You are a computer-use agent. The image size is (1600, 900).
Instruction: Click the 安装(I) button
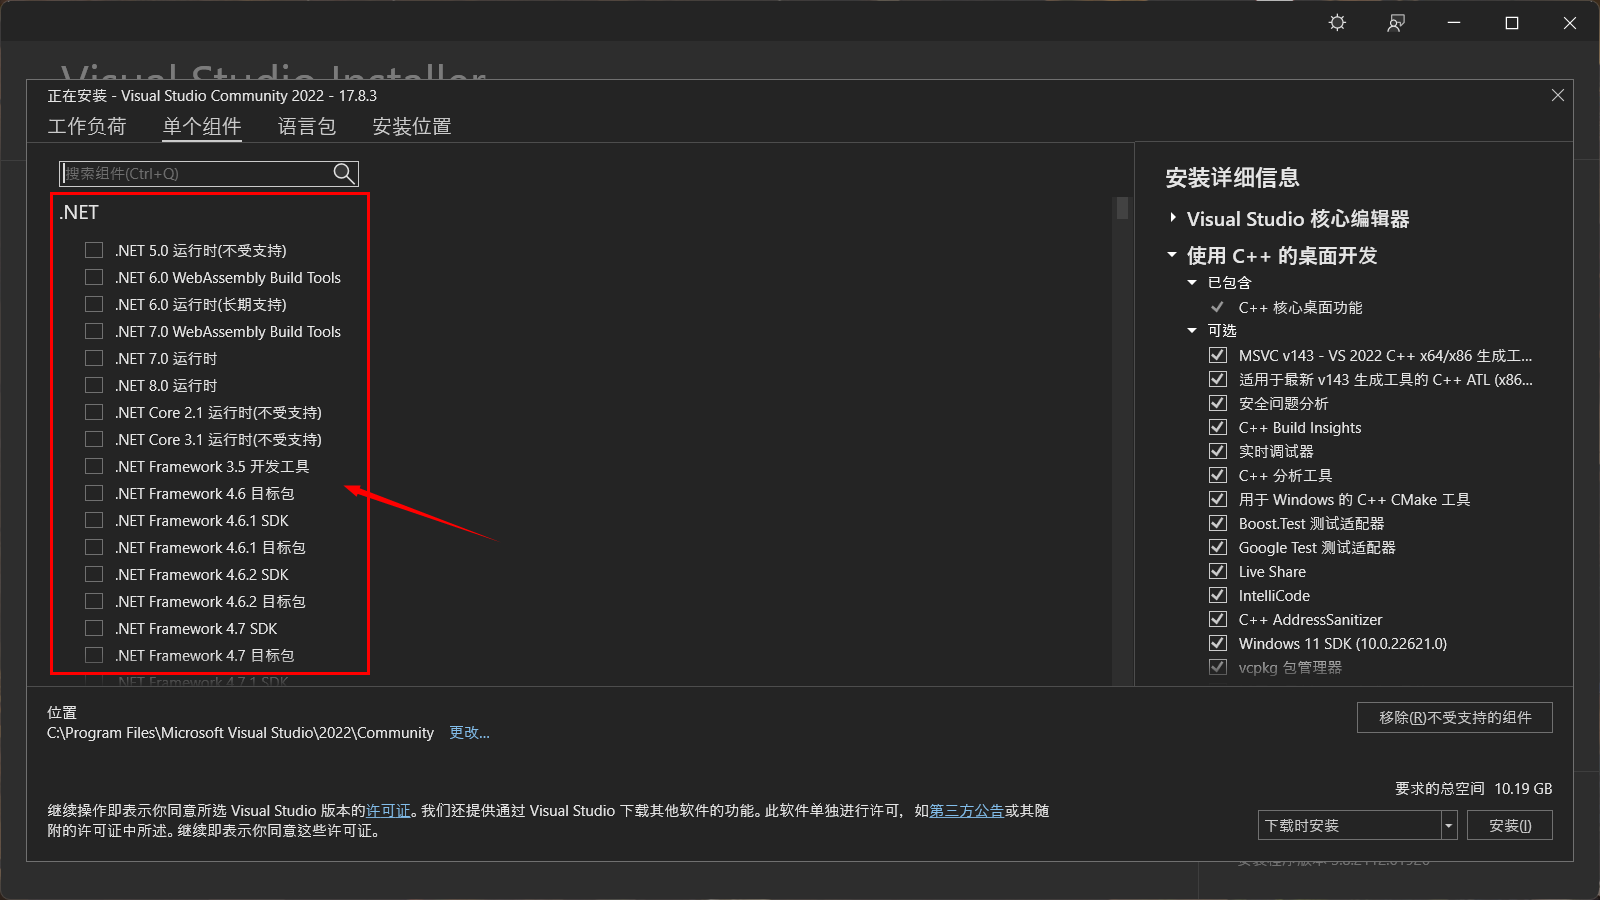coord(1510,826)
